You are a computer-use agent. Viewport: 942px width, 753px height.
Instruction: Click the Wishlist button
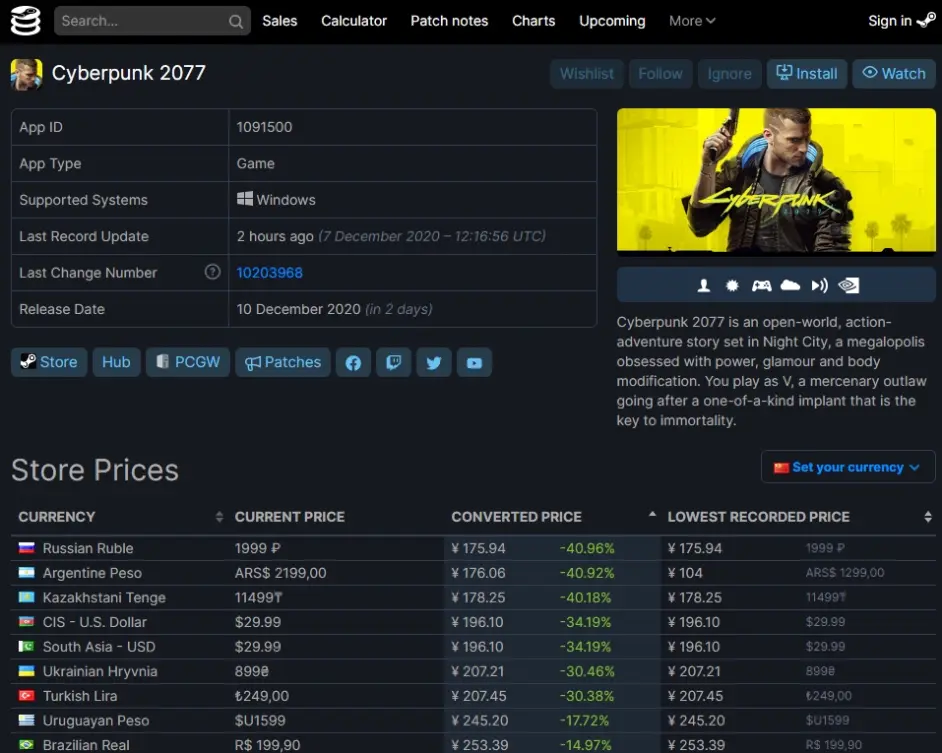click(x=587, y=74)
